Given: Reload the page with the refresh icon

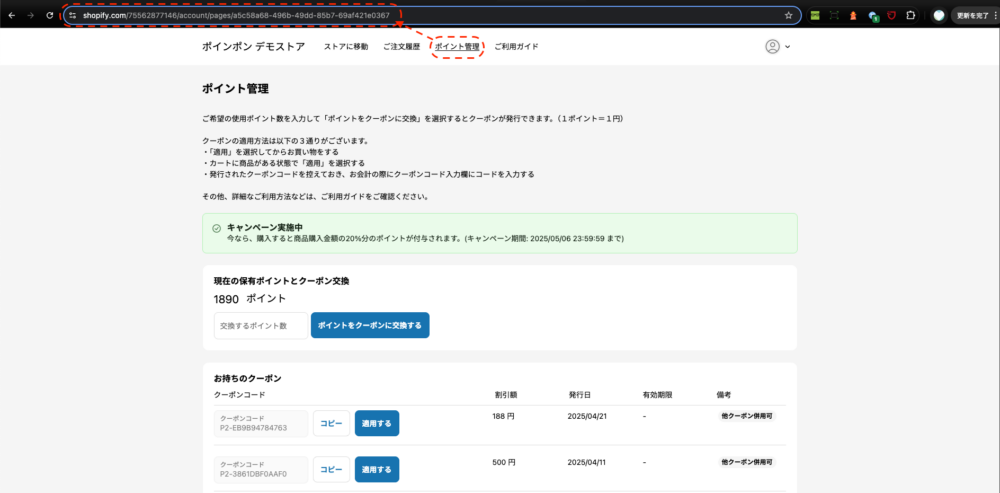Looking at the screenshot, I should pyautogui.click(x=50, y=15).
